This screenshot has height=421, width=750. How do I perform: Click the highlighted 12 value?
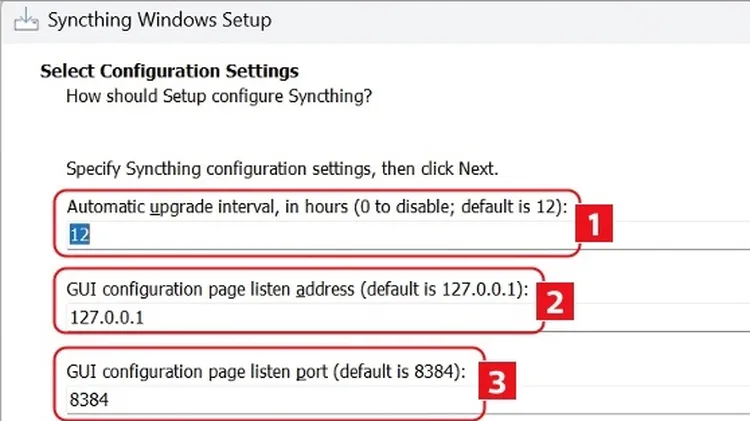(x=79, y=235)
